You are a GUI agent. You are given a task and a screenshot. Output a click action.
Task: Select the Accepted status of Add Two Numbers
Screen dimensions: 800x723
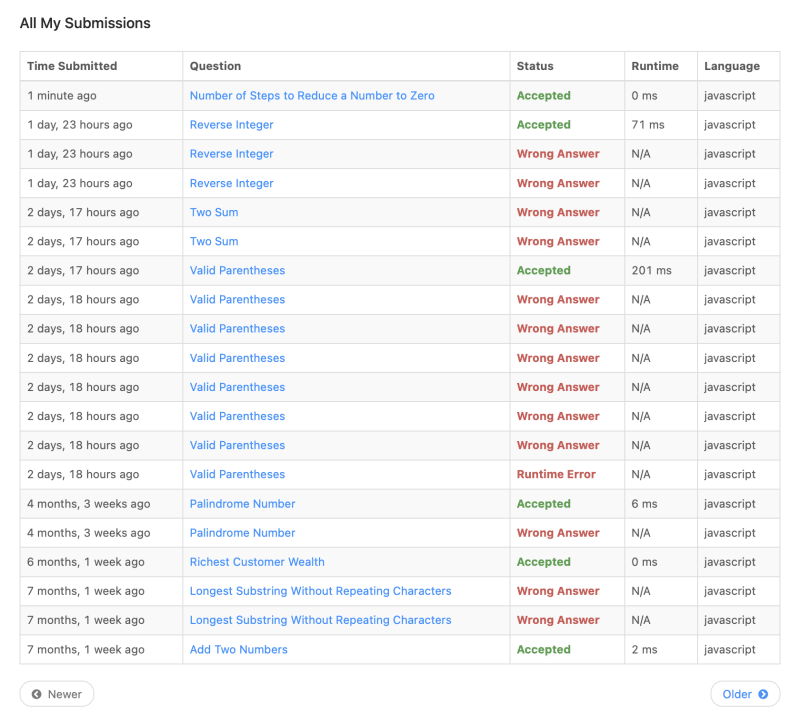click(543, 649)
